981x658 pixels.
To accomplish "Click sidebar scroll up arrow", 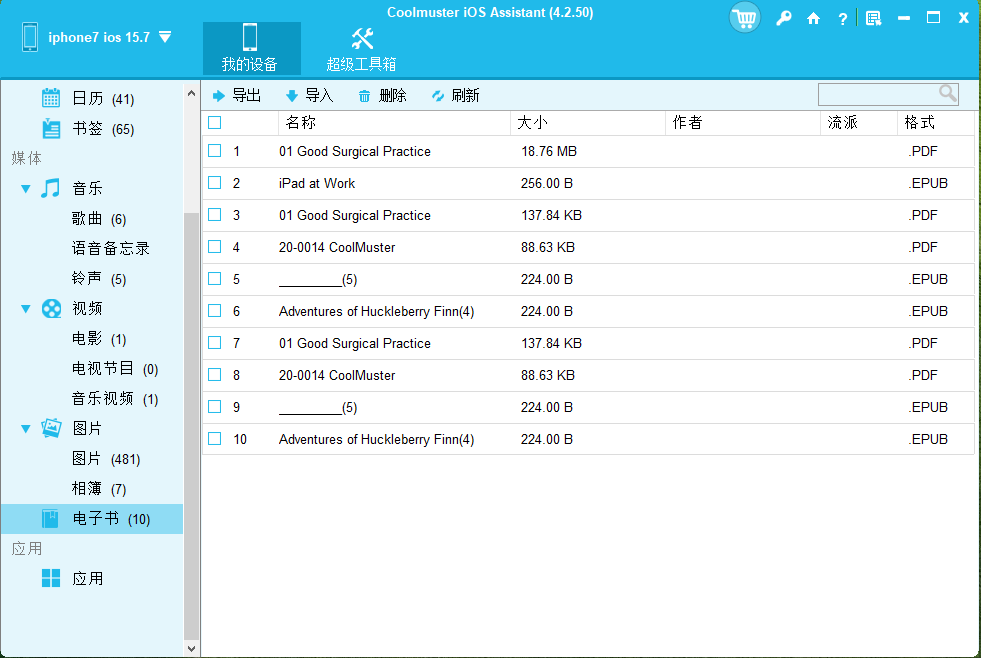I will (191, 93).
